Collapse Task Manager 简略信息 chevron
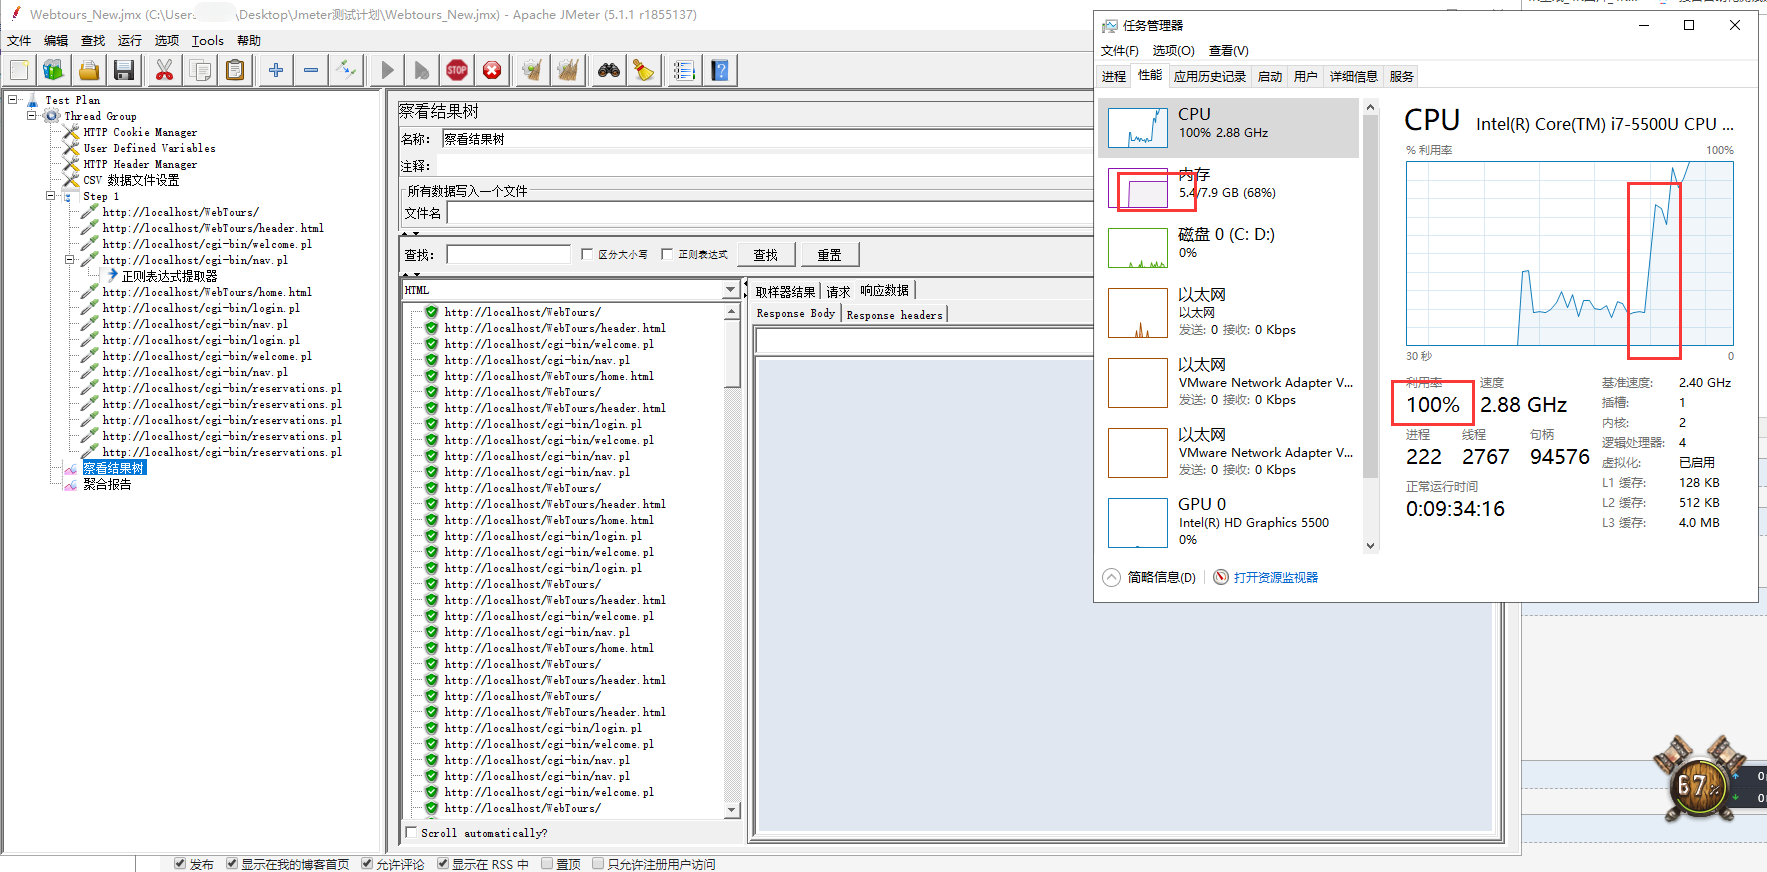The height and width of the screenshot is (872, 1767). [x=1112, y=577]
